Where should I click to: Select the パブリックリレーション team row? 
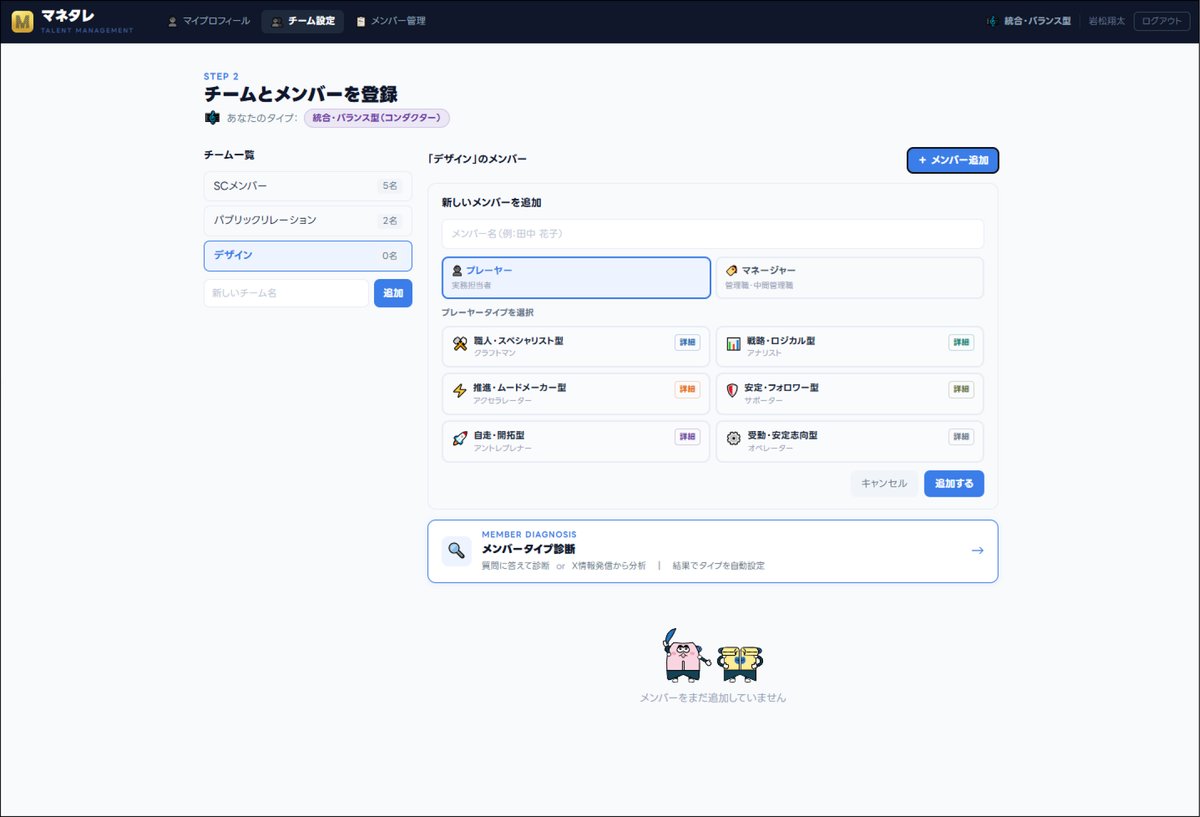point(308,221)
